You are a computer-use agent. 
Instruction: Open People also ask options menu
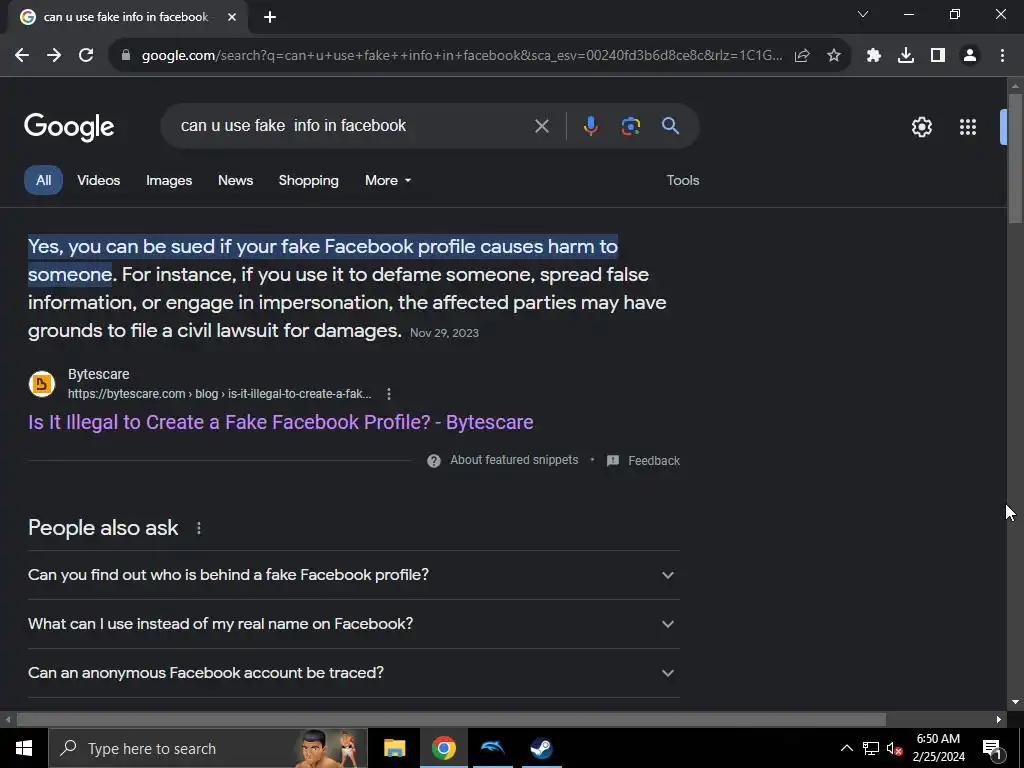(x=199, y=528)
